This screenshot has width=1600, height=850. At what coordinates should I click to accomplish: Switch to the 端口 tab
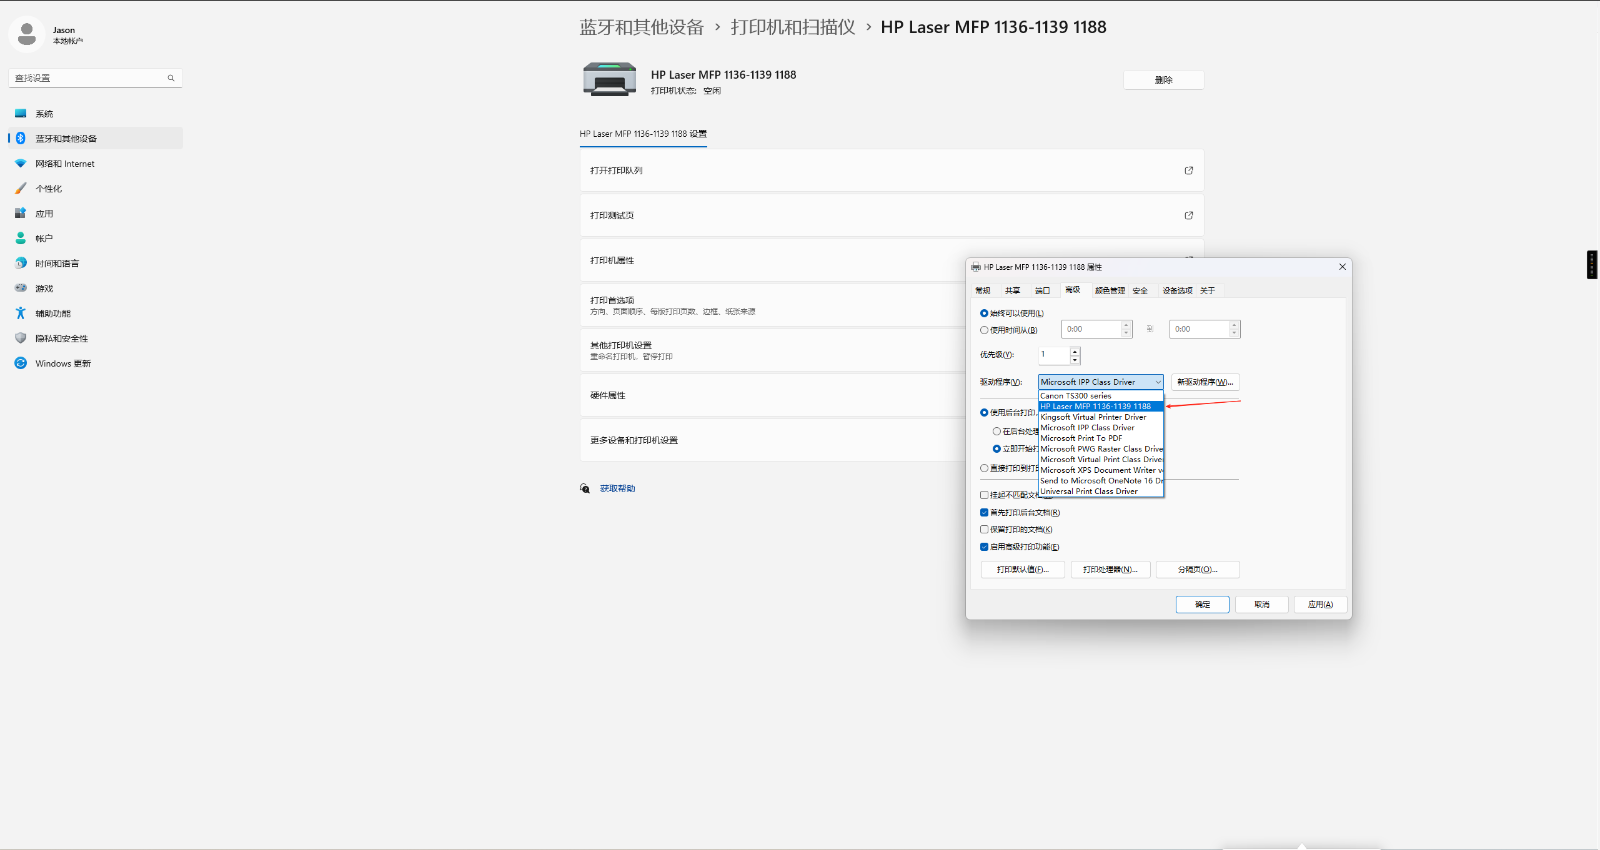click(x=1042, y=291)
